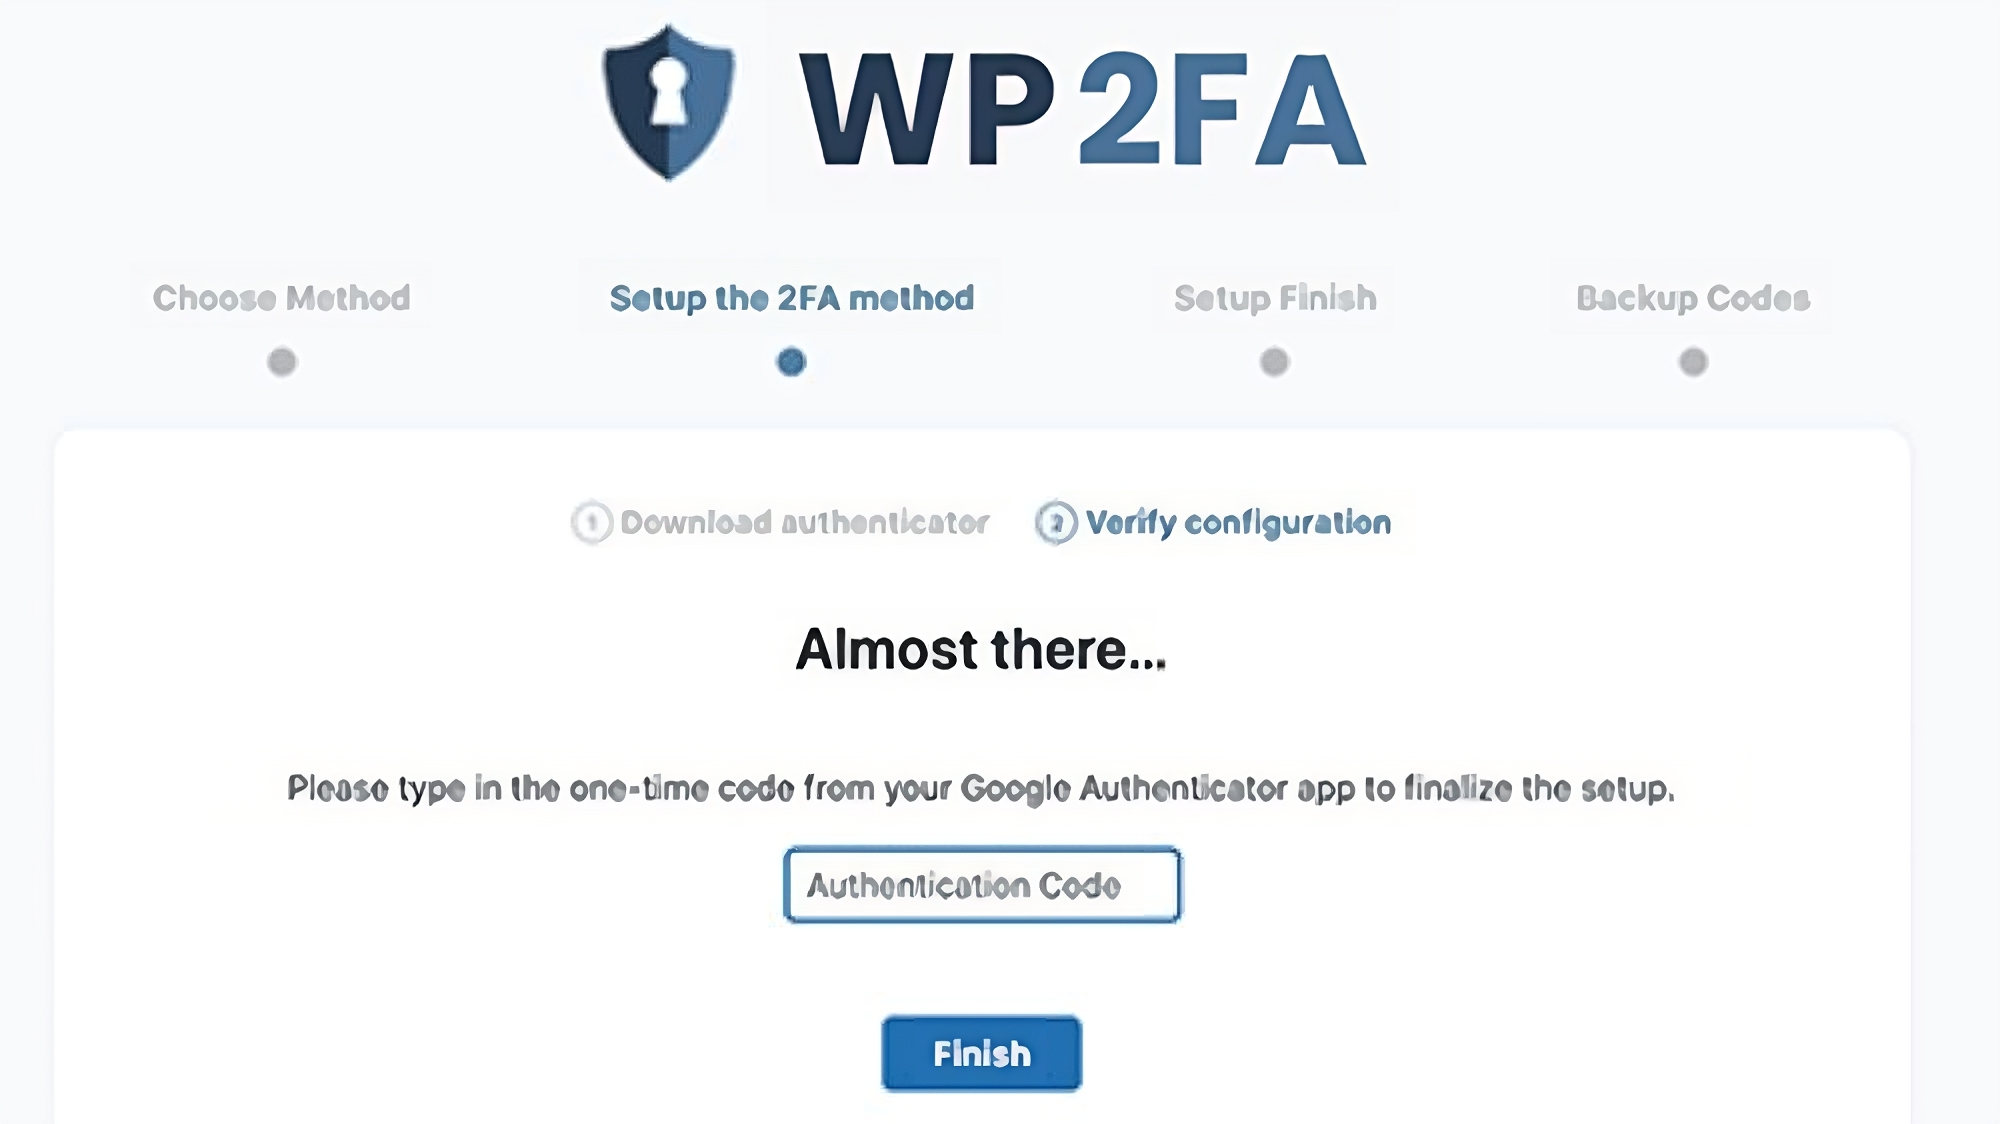Click the gray dot under Choose Method

[x=282, y=361]
